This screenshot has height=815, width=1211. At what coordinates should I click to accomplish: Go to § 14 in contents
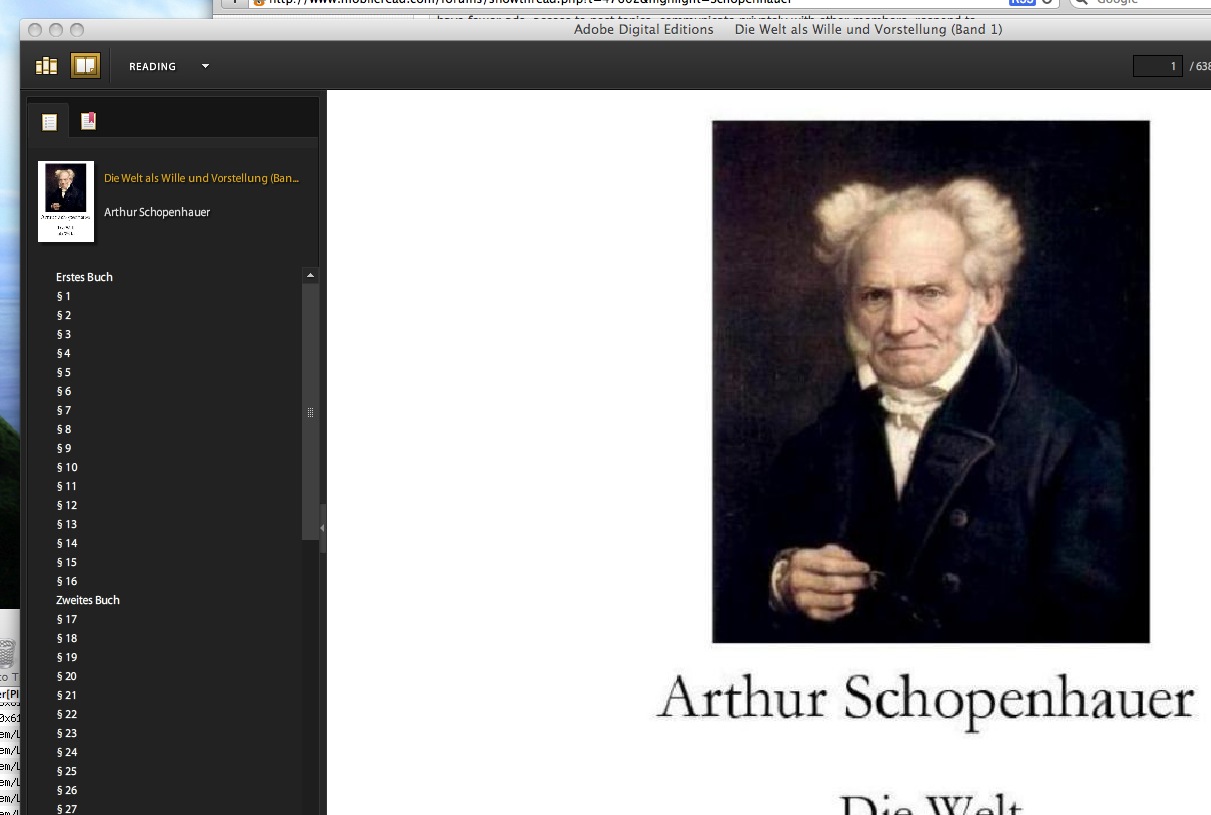pyautogui.click(x=67, y=543)
